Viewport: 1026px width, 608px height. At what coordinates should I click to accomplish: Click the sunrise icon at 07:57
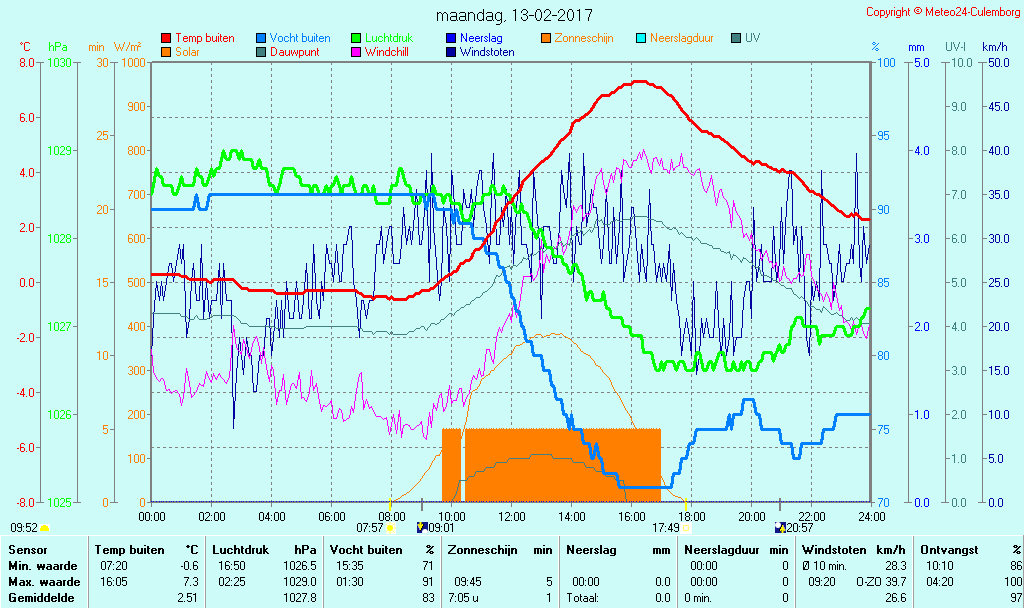point(390,527)
